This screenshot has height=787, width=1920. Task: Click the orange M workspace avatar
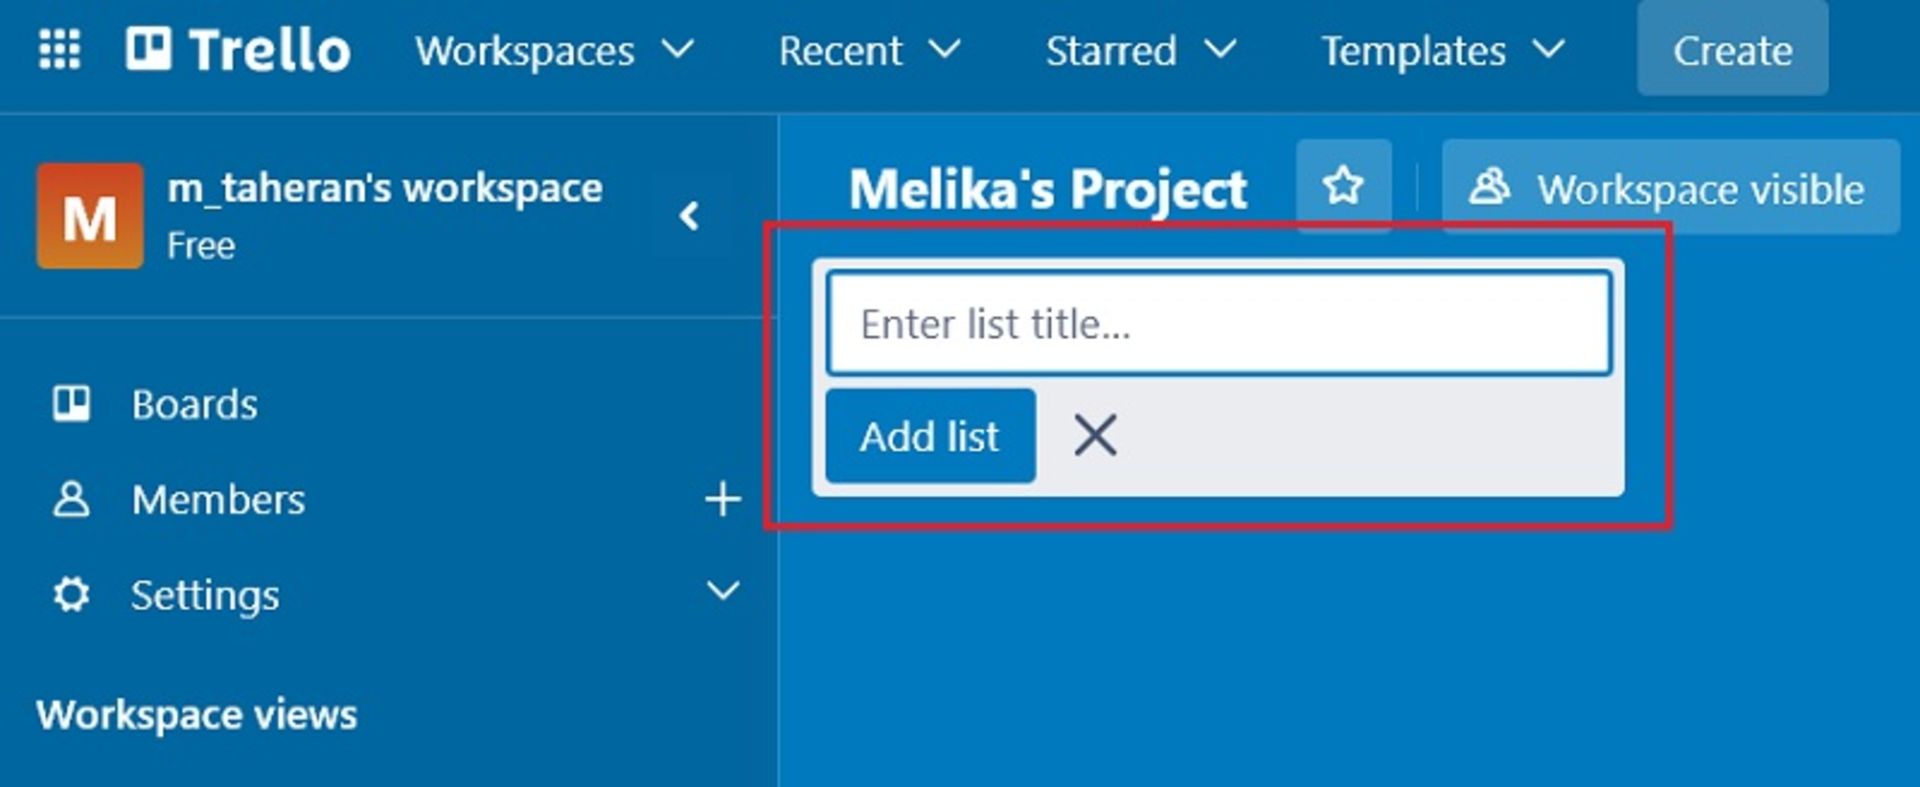90,216
